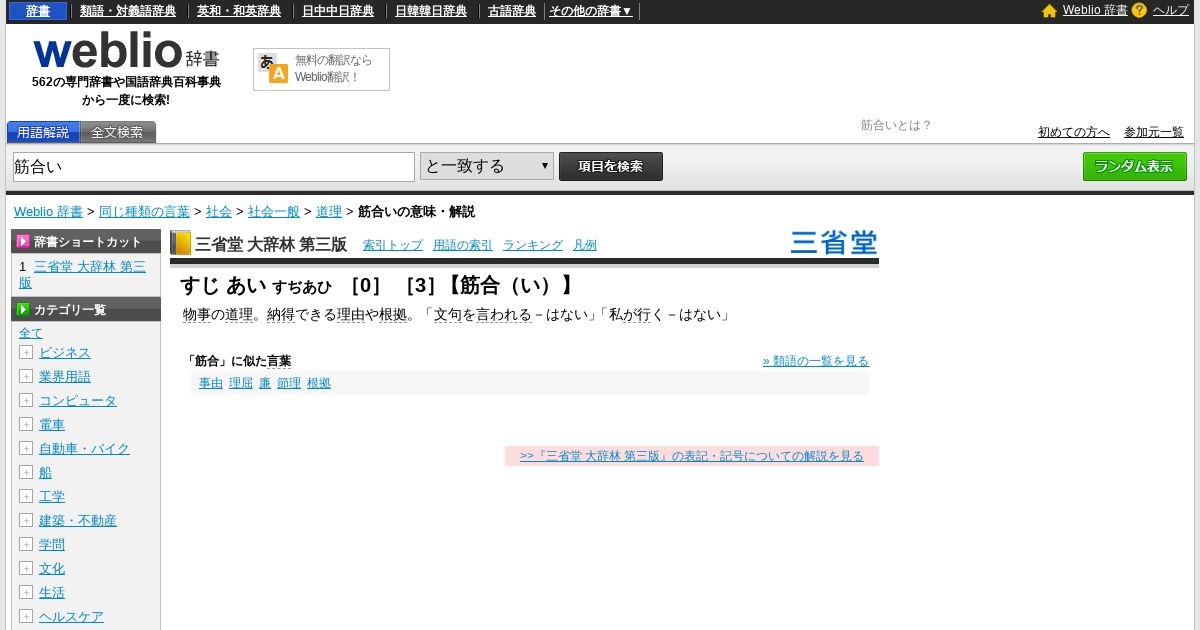Open the similar word 事由
This screenshot has width=1200, height=630.
click(x=211, y=383)
